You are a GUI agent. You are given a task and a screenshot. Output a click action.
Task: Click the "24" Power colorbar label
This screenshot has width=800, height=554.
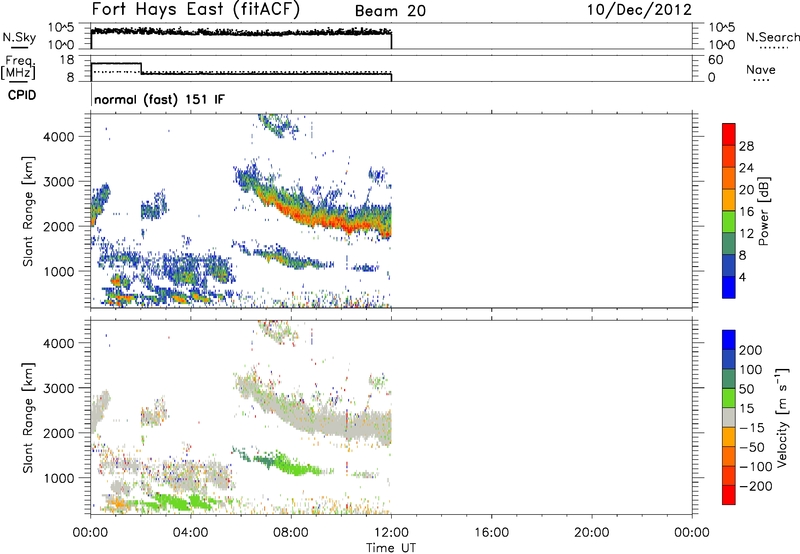point(746,168)
